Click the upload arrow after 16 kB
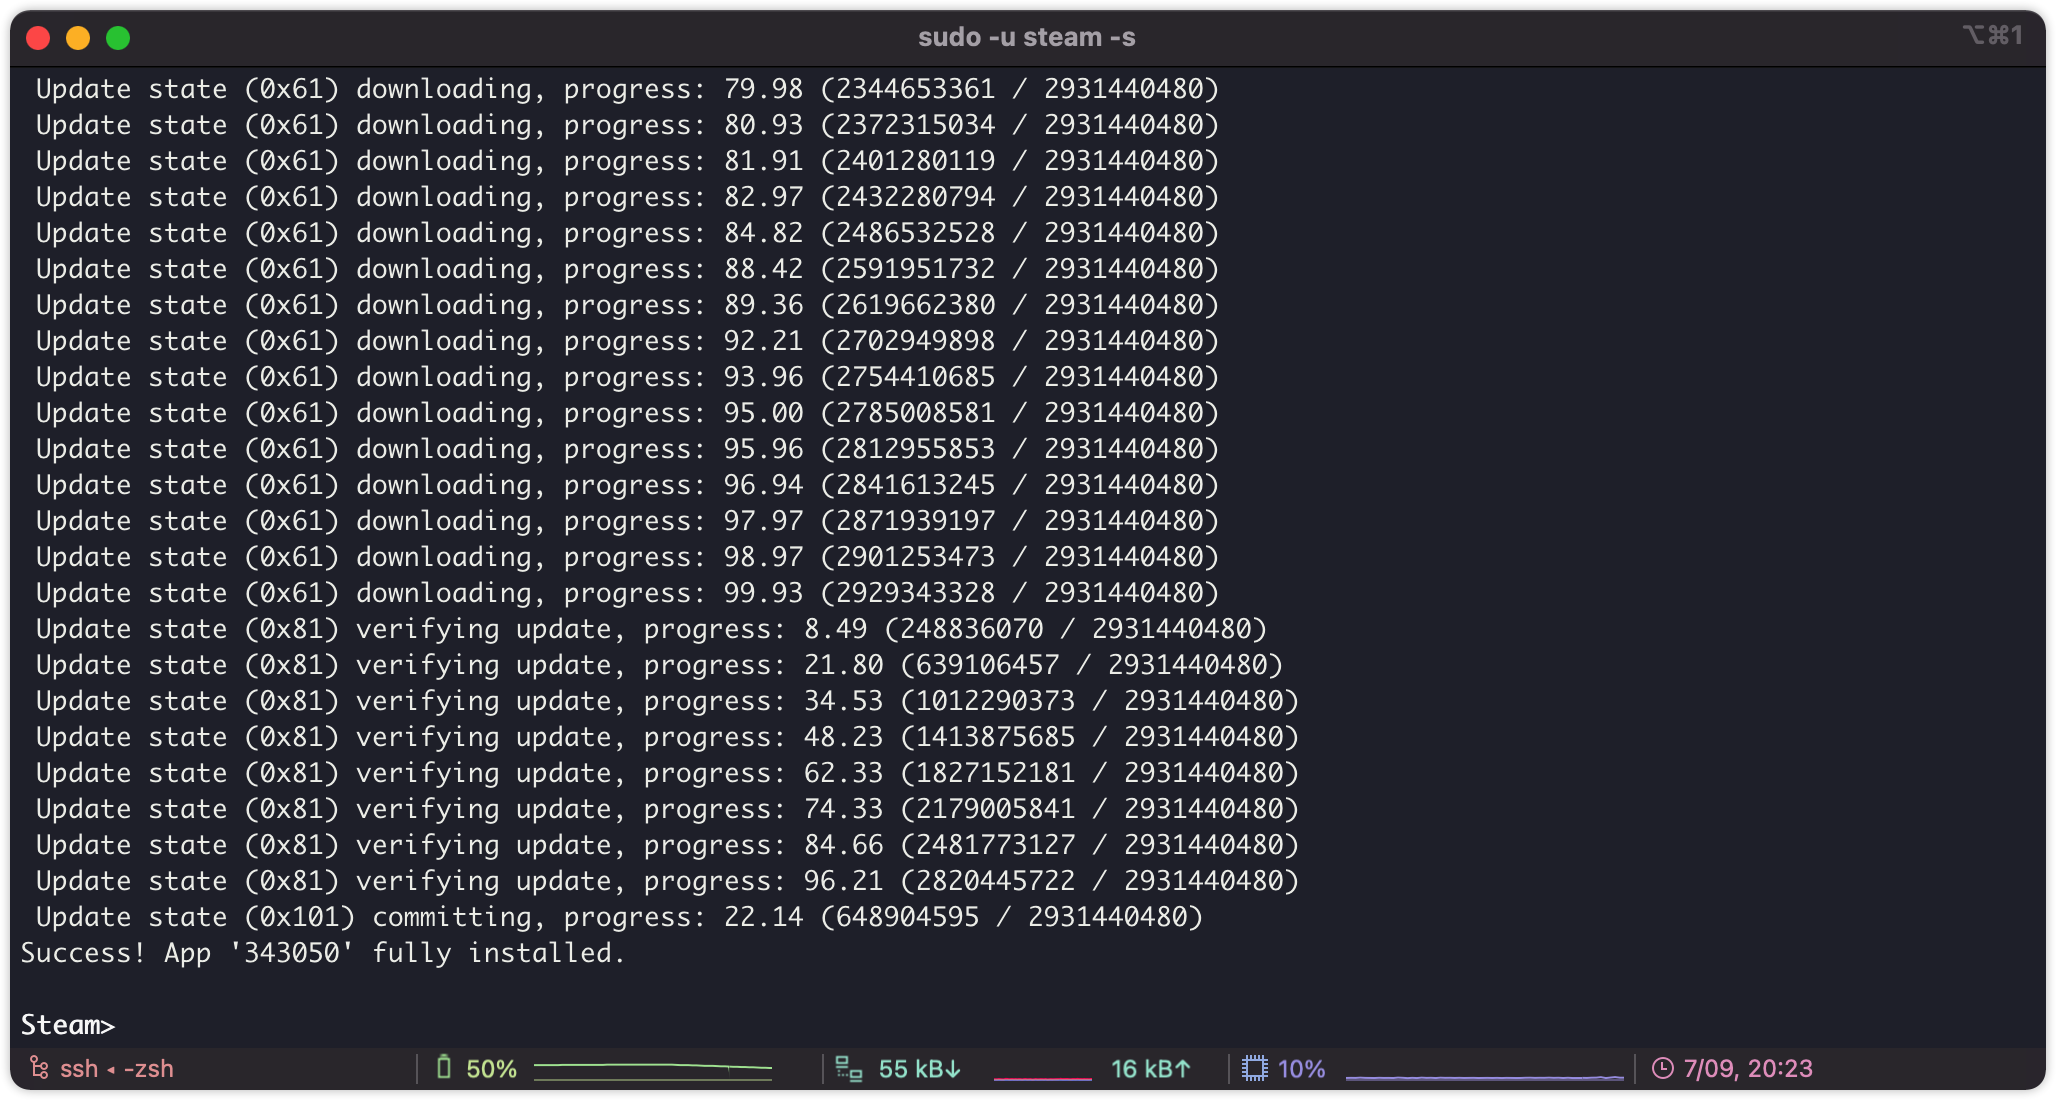The height and width of the screenshot is (1100, 2056). tap(1183, 1069)
